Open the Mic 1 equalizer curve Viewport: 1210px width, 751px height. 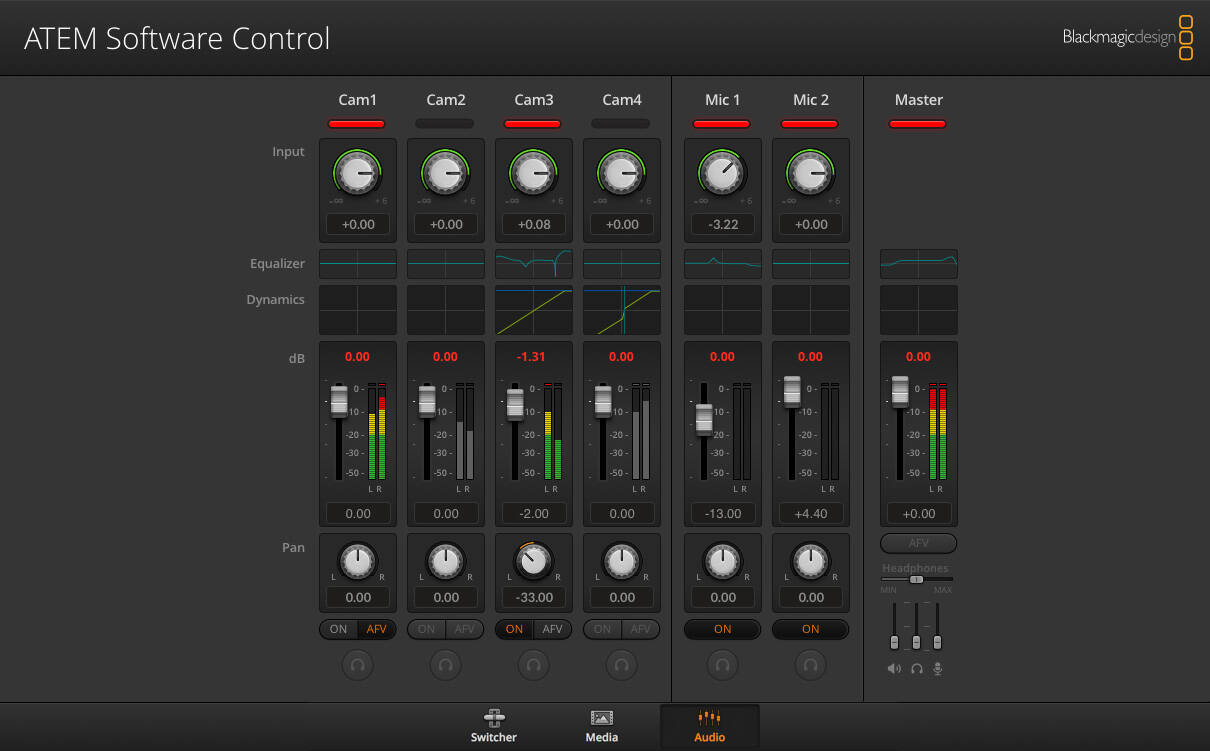(723, 264)
